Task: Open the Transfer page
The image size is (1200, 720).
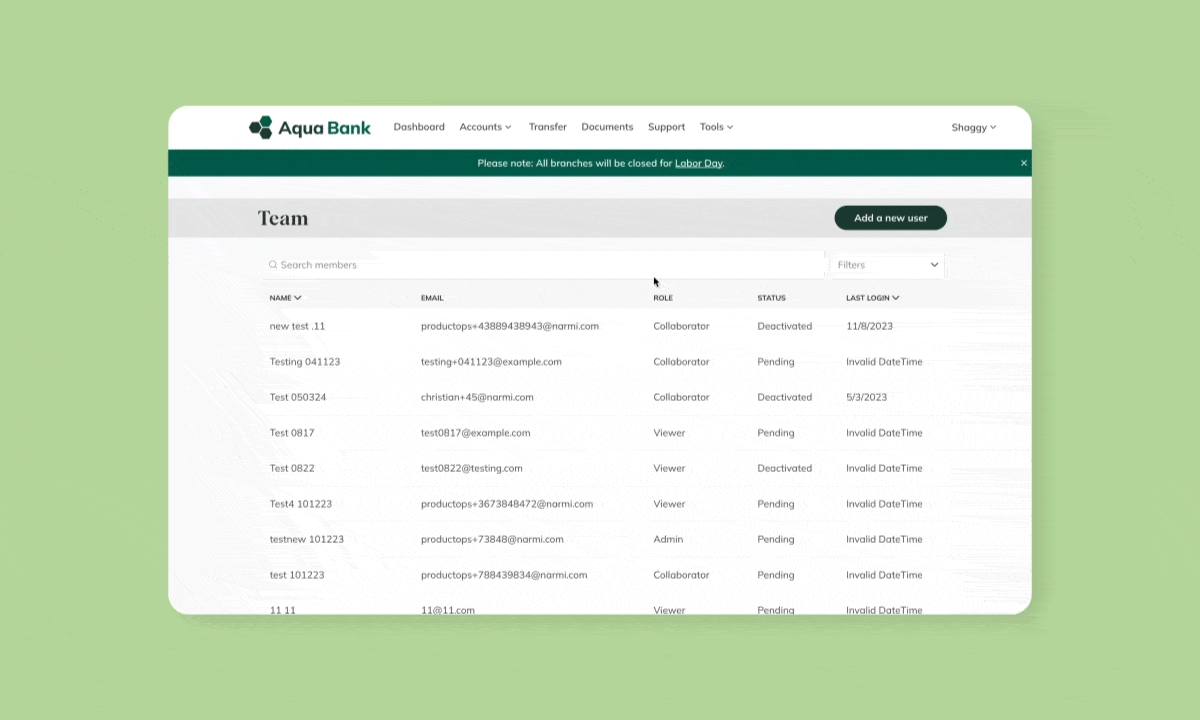Action: [x=547, y=127]
